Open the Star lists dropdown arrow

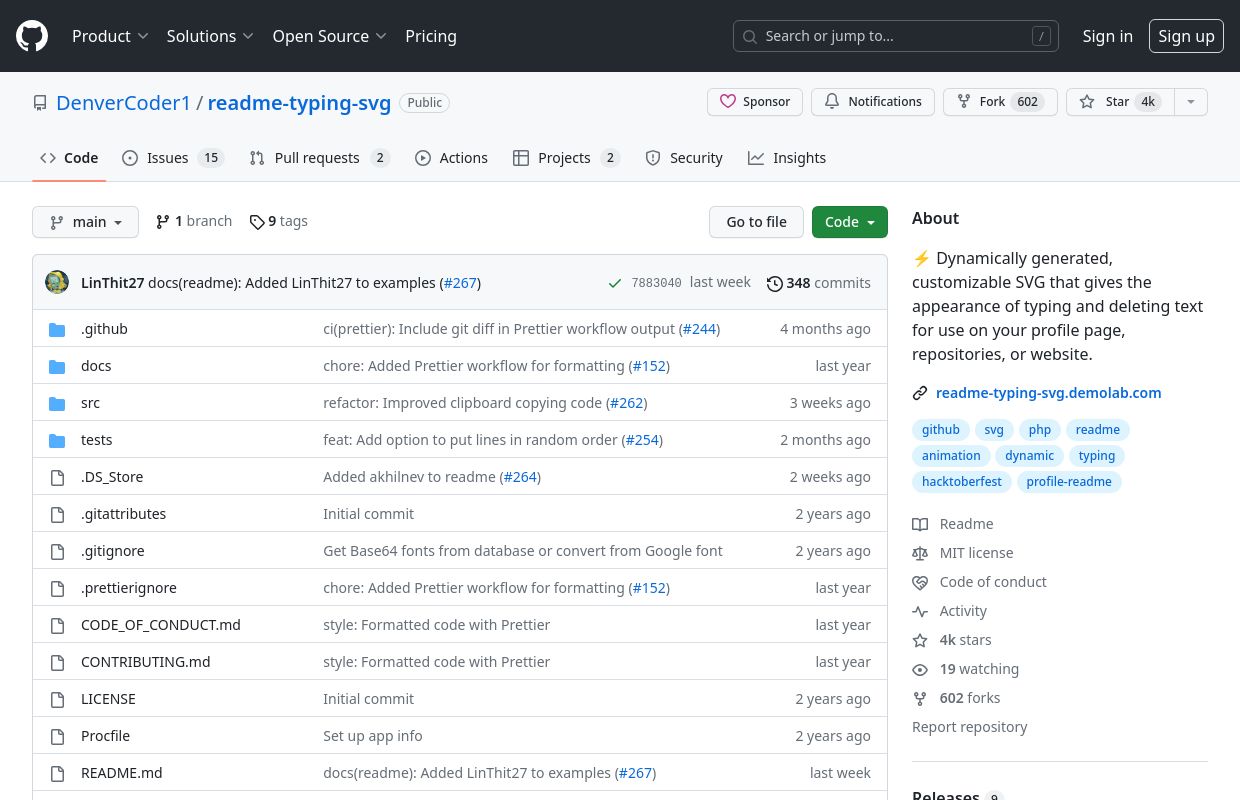coord(1190,102)
